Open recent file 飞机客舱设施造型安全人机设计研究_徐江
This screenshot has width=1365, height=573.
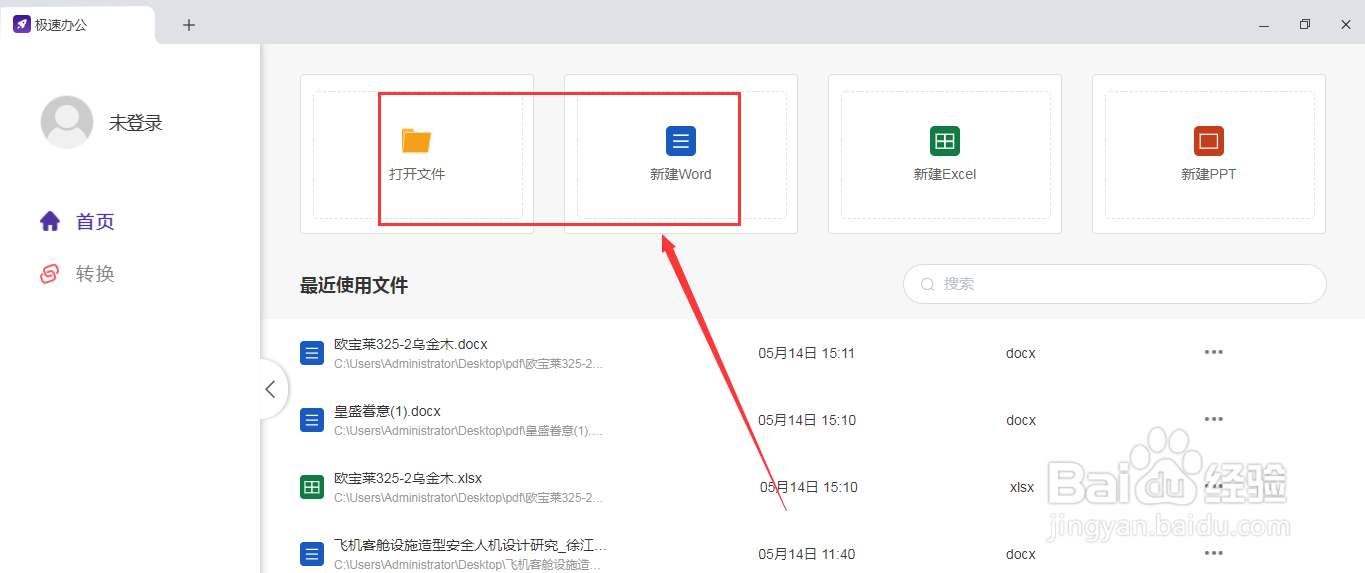[471, 545]
